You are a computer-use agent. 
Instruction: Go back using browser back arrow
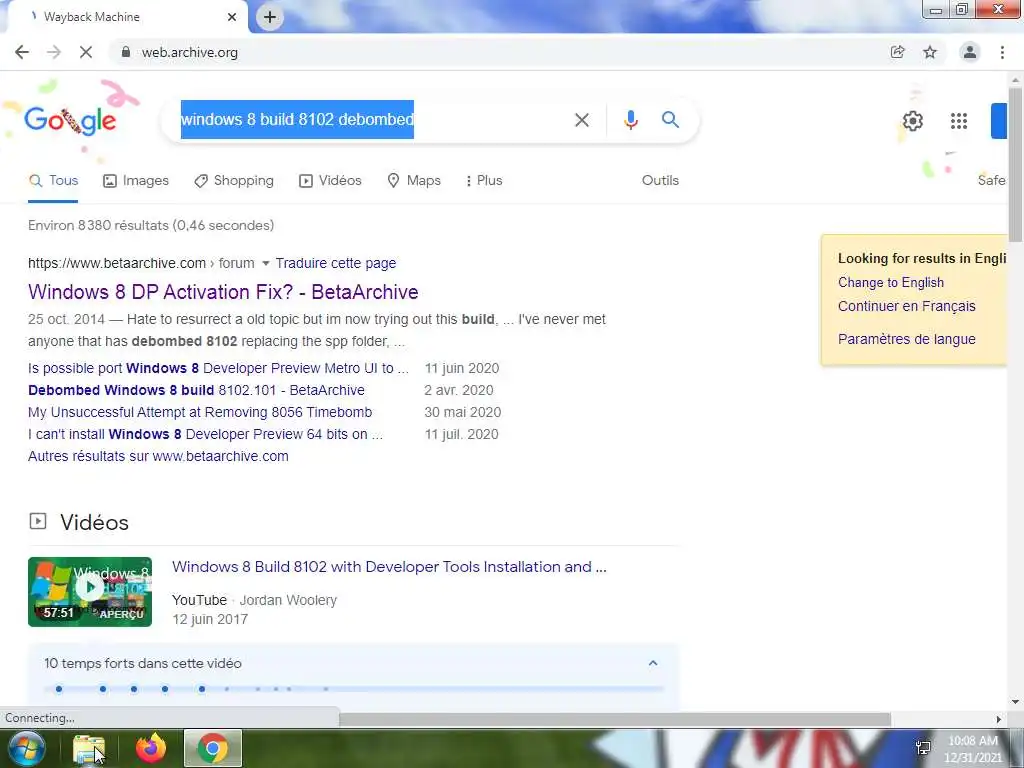pyautogui.click(x=22, y=52)
